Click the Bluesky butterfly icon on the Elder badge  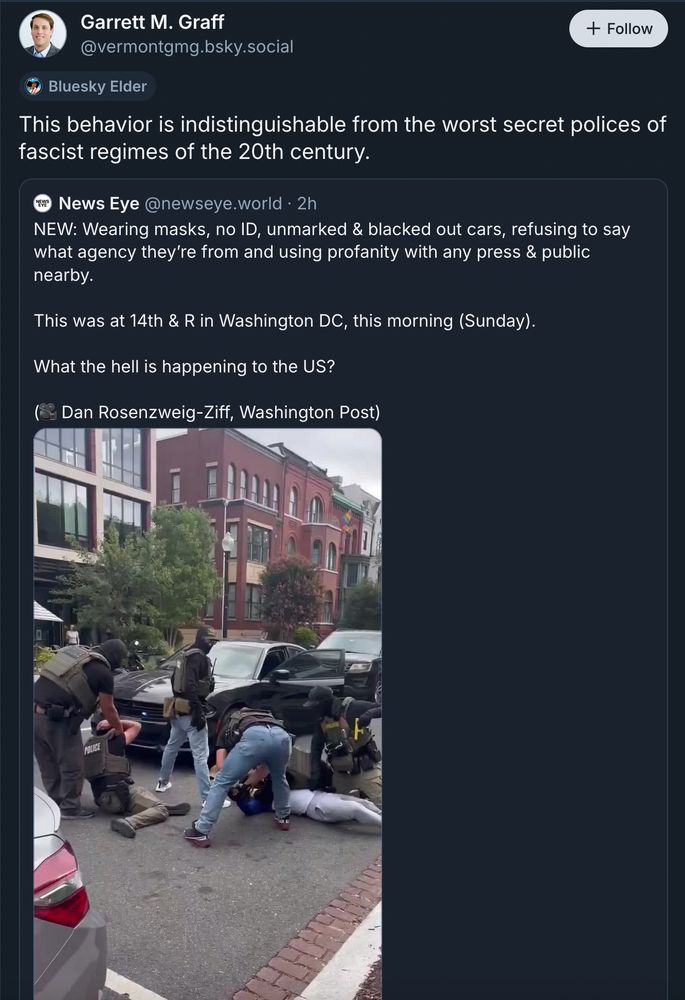coord(31,86)
